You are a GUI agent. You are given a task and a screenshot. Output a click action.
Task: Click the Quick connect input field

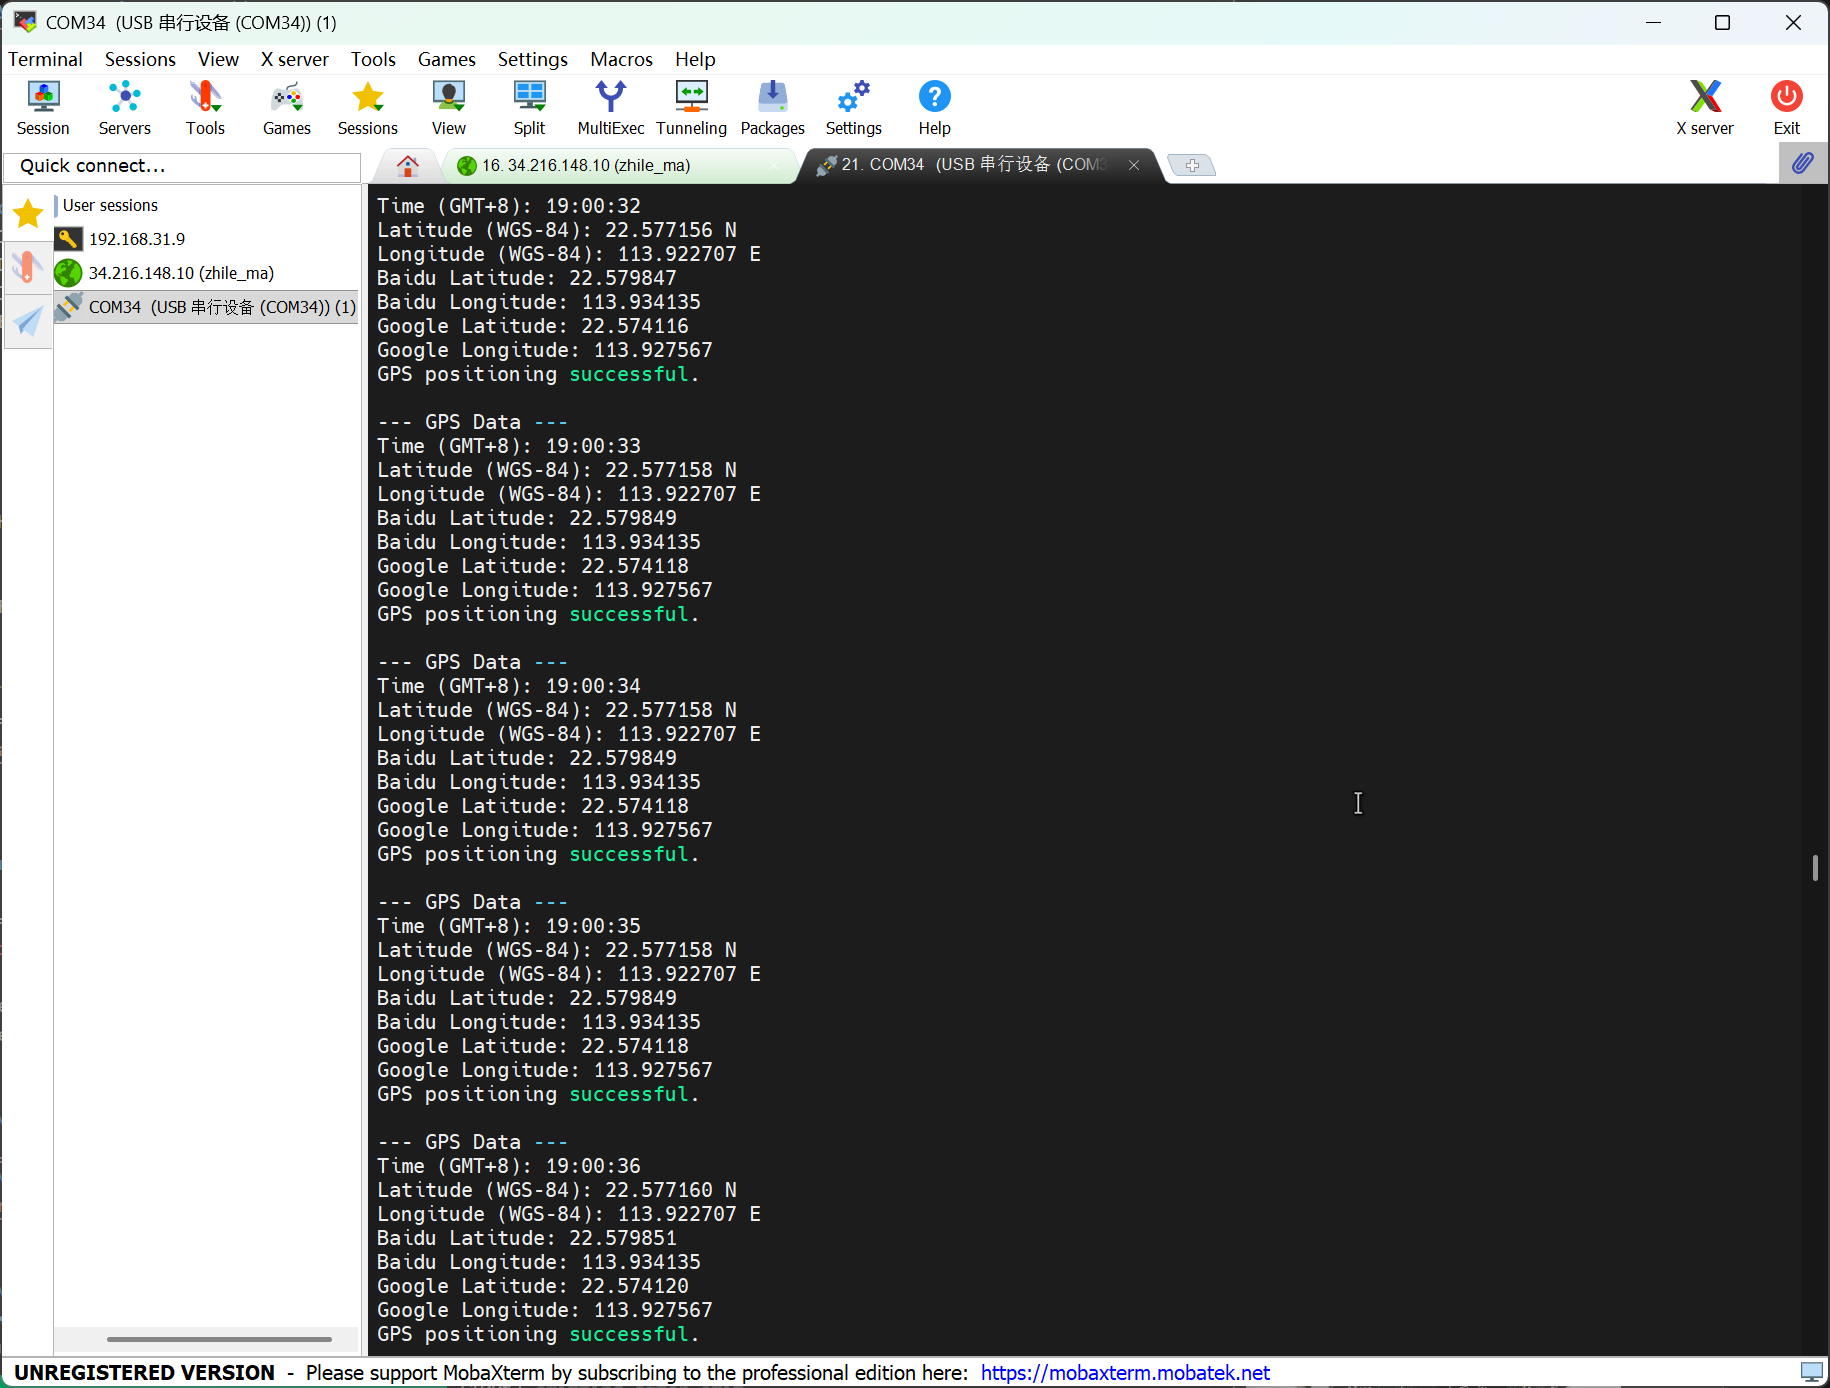tap(182, 166)
